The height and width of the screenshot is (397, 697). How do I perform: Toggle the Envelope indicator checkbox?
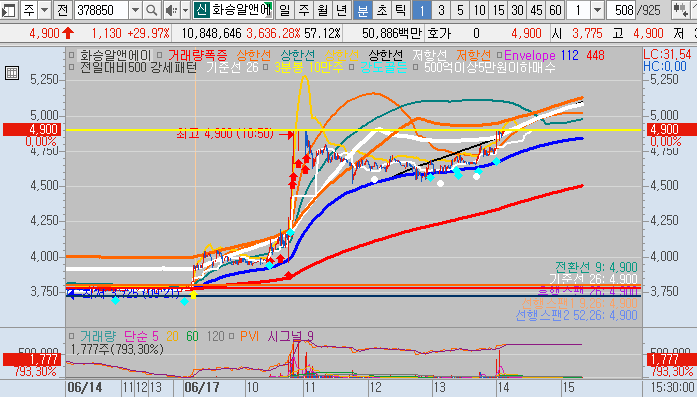coord(499,56)
